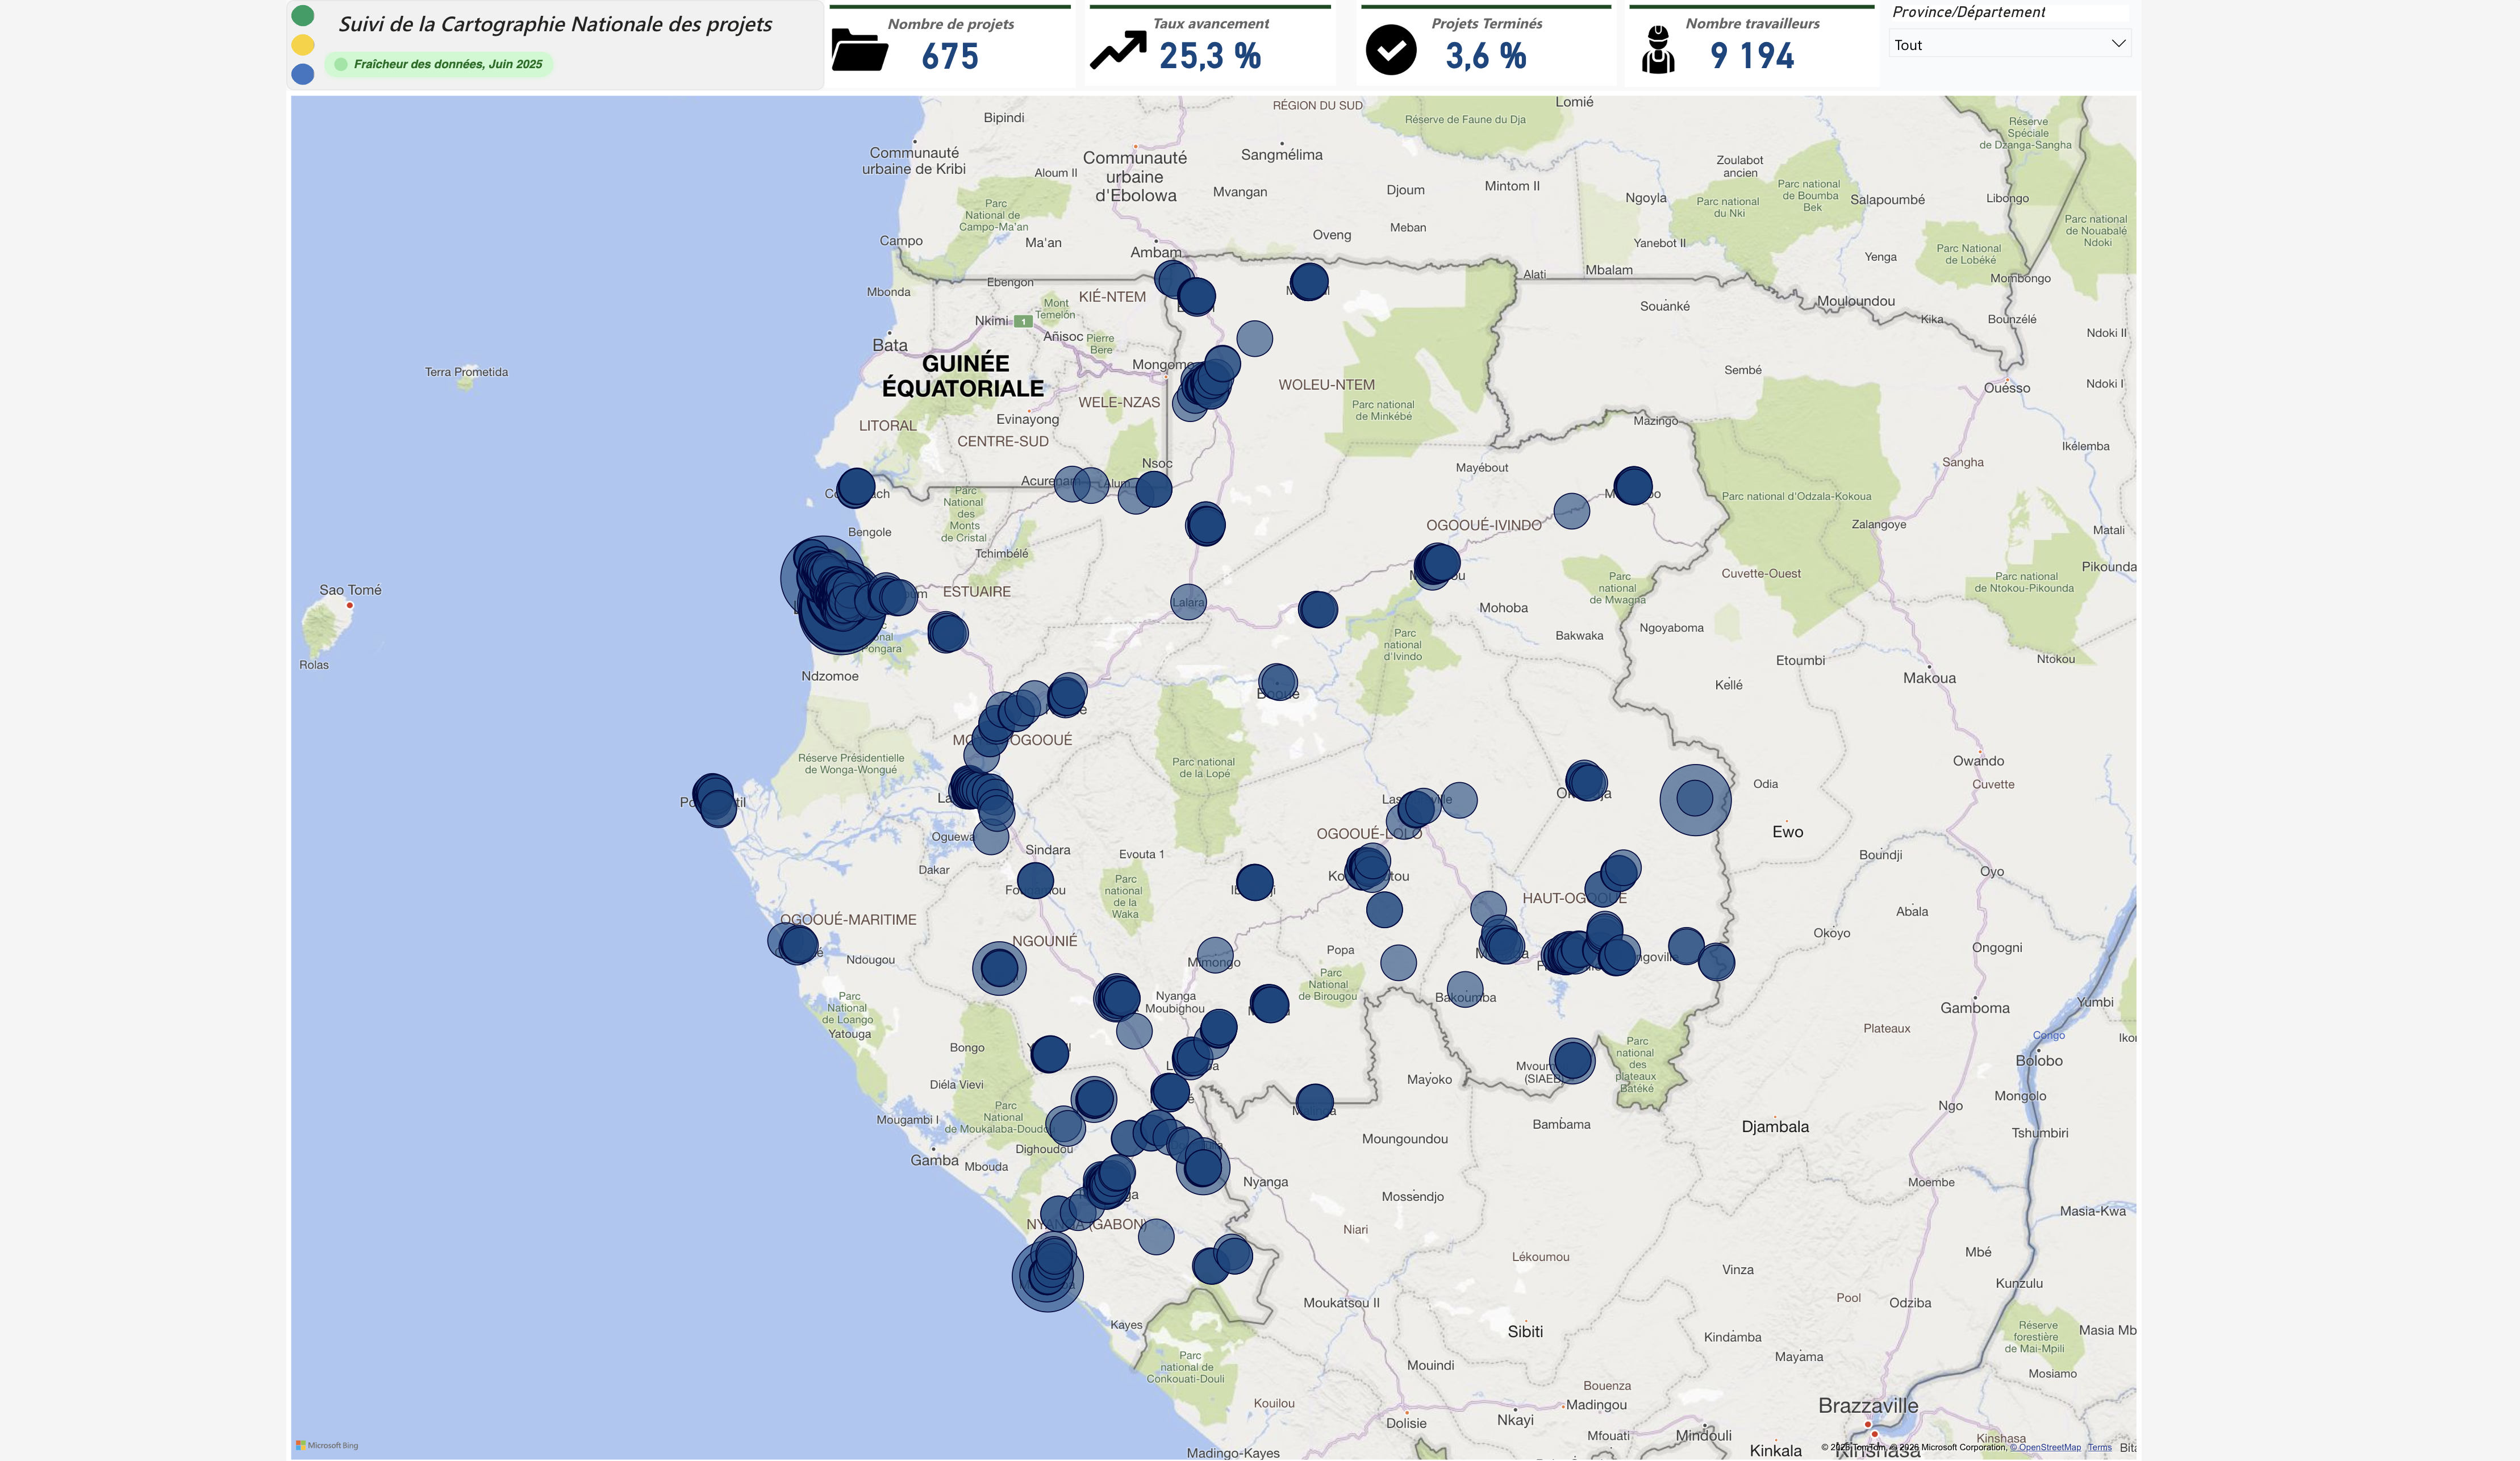Click the folder icon for Nombre de projets
The height and width of the screenshot is (1461, 2520).
click(x=859, y=51)
